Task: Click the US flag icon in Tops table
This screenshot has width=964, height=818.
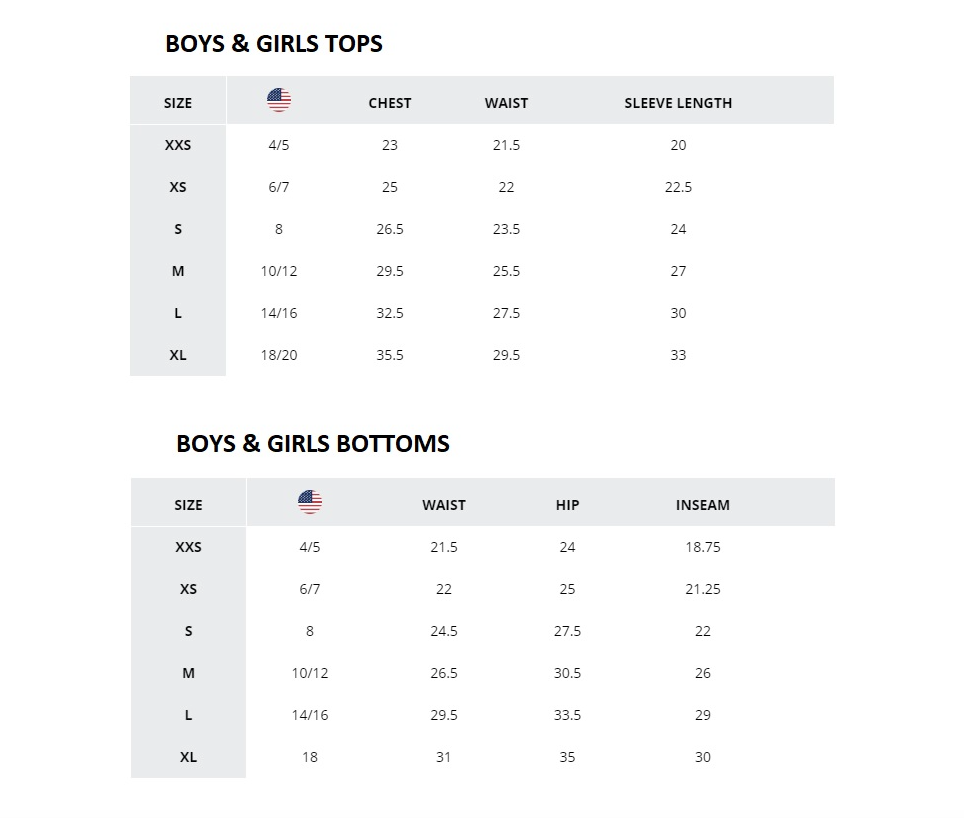Action: tap(279, 100)
